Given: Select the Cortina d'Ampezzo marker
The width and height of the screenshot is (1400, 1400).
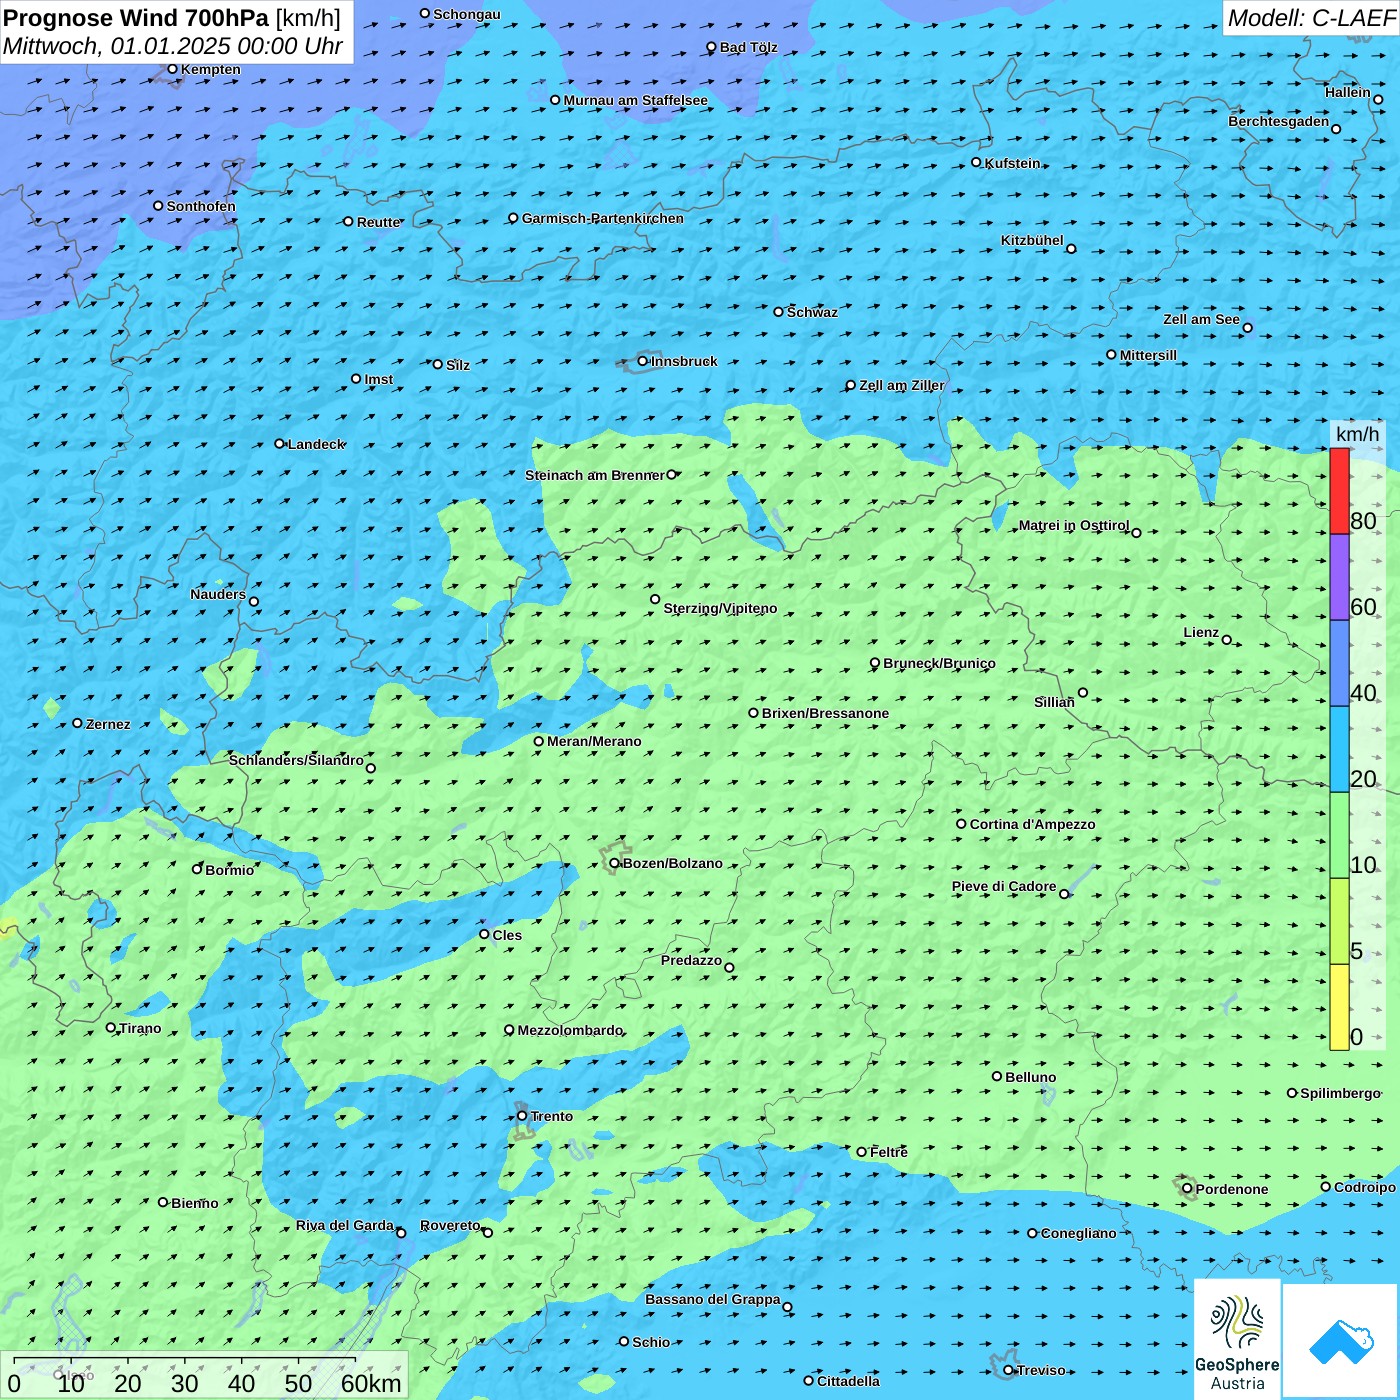Looking at the screenshot, I should click(962, 824).
